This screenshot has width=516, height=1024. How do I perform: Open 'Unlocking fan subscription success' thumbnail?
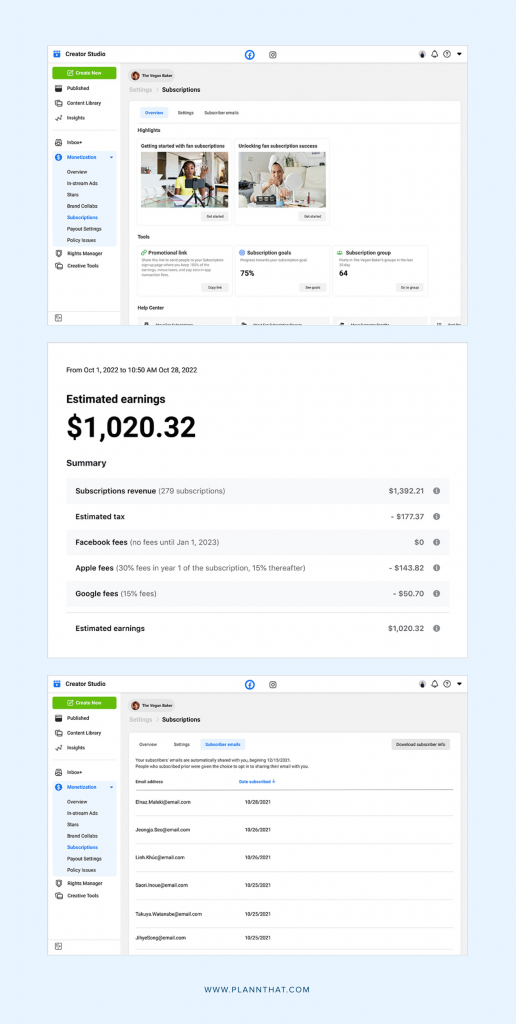tap(282, 180)
